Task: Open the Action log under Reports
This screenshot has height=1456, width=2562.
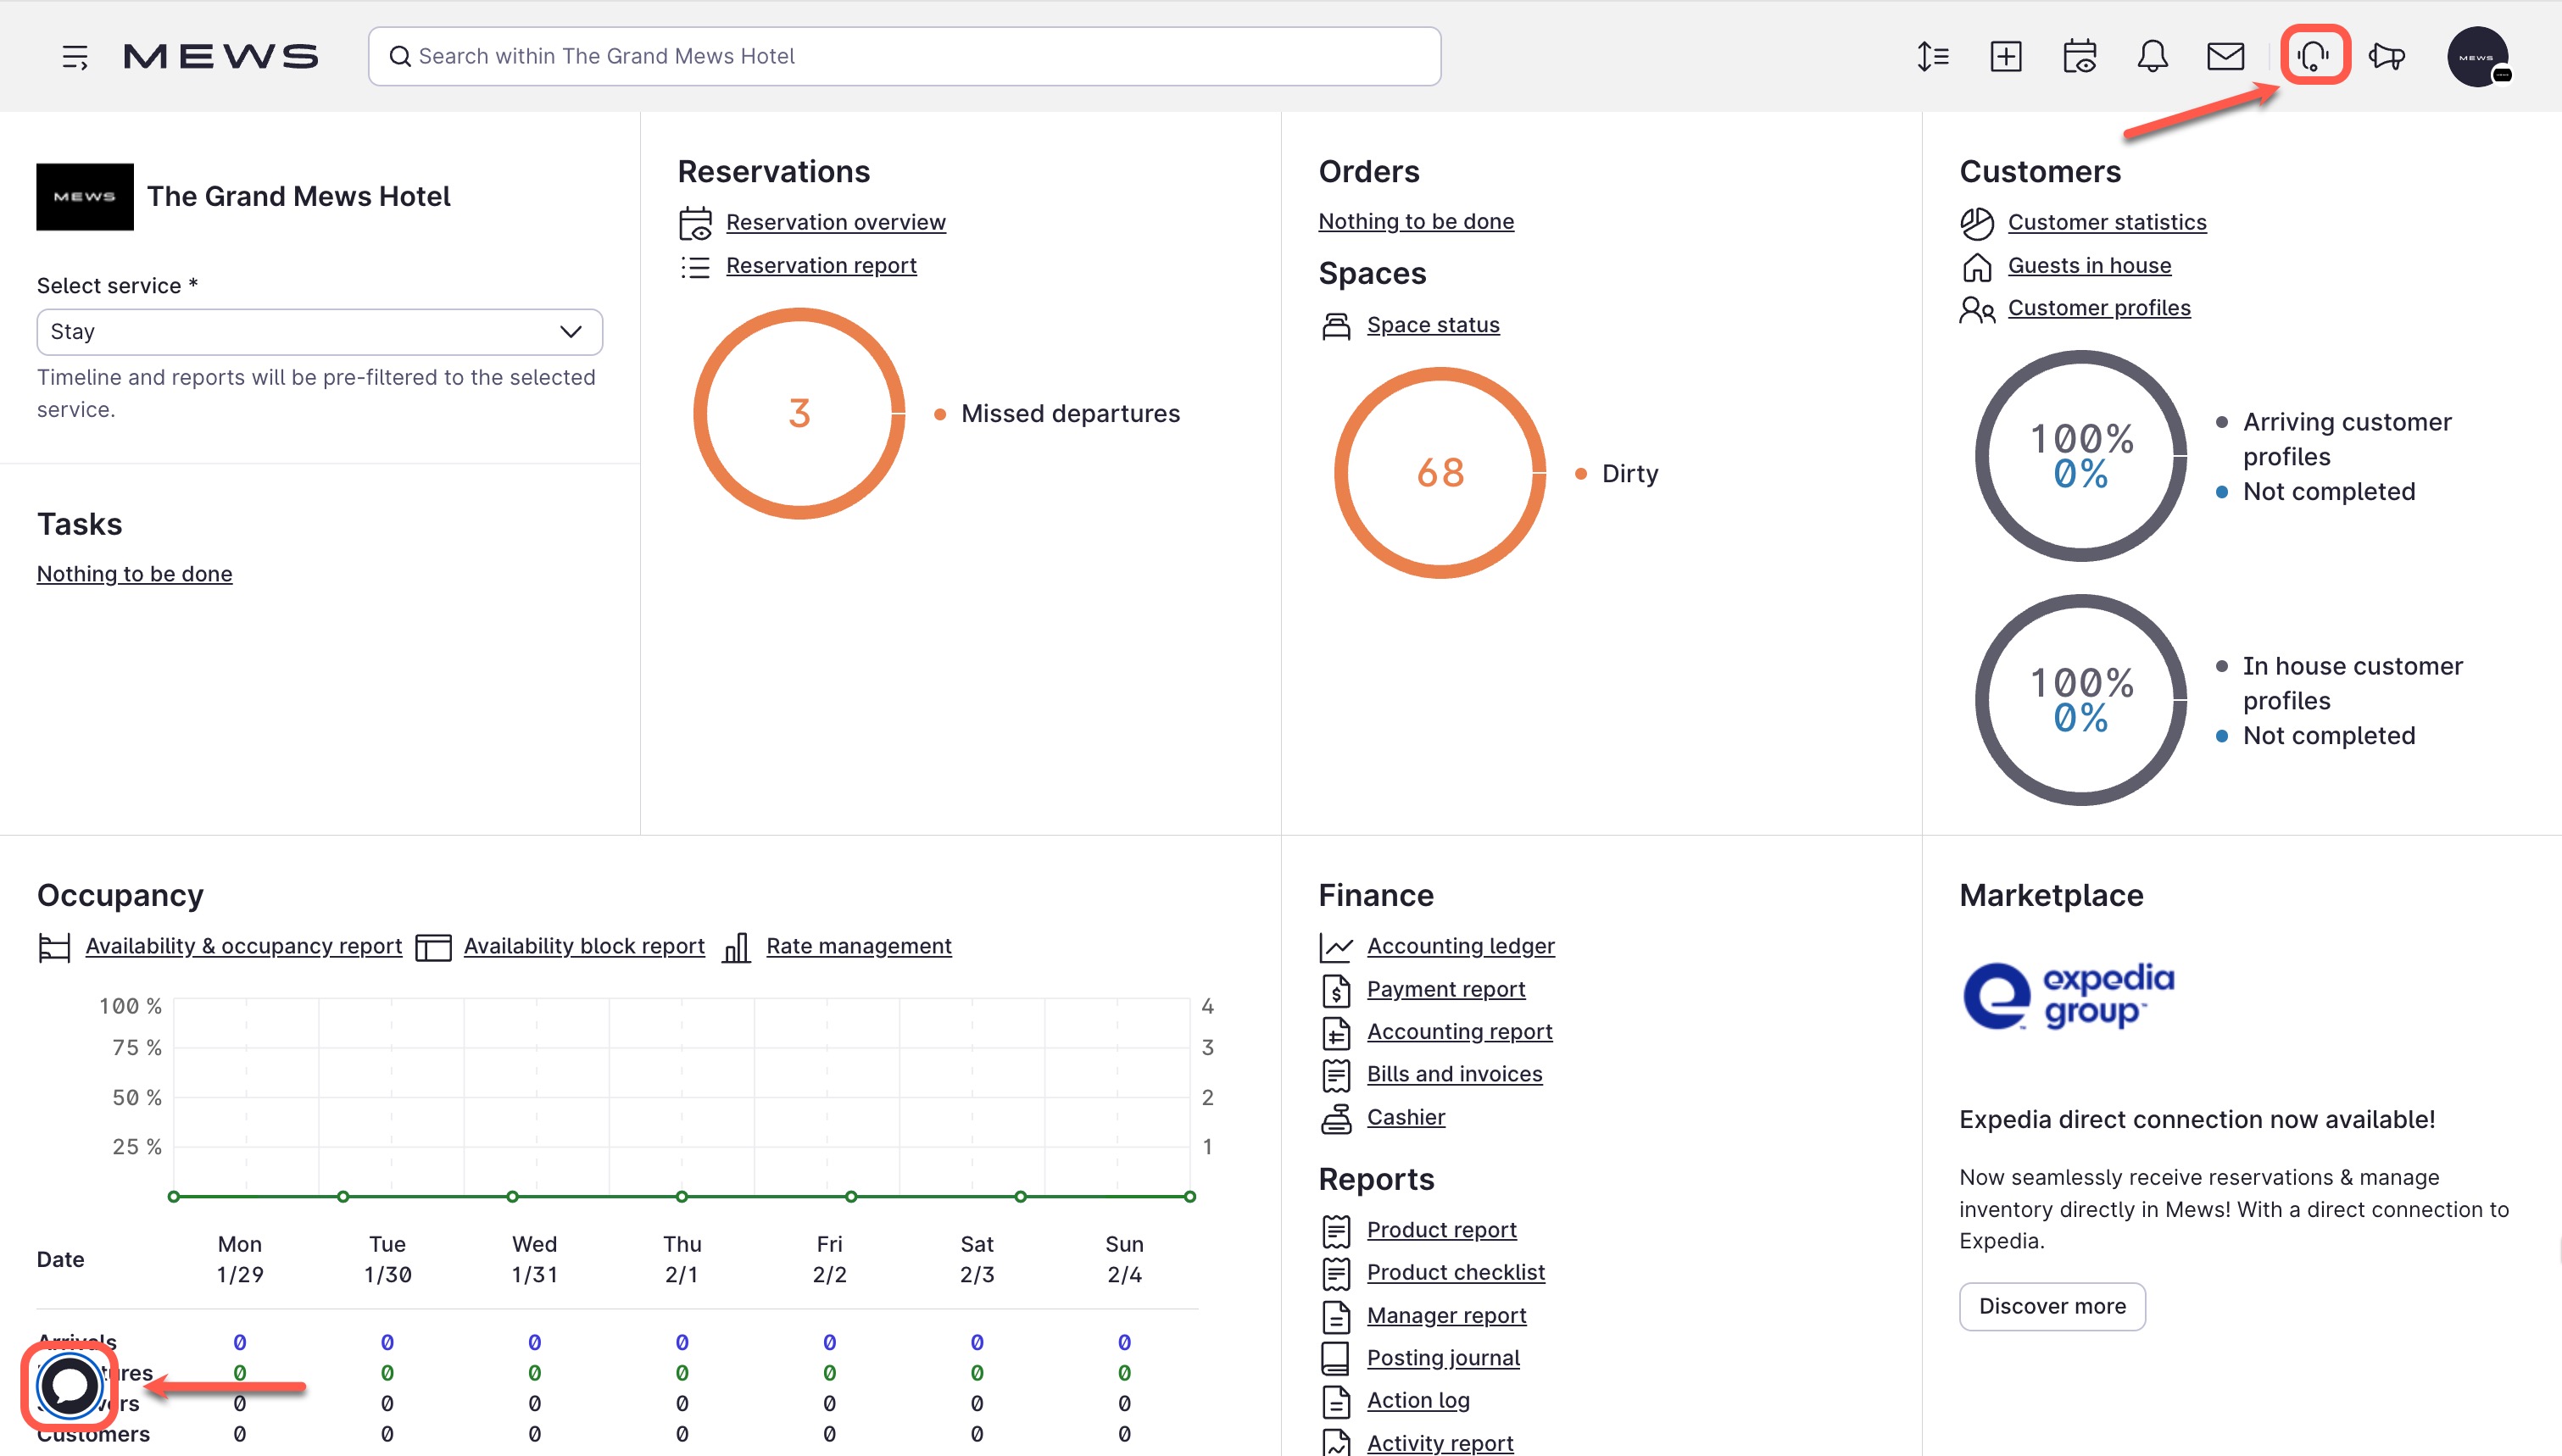Action: click(x=1418, y=1400)
